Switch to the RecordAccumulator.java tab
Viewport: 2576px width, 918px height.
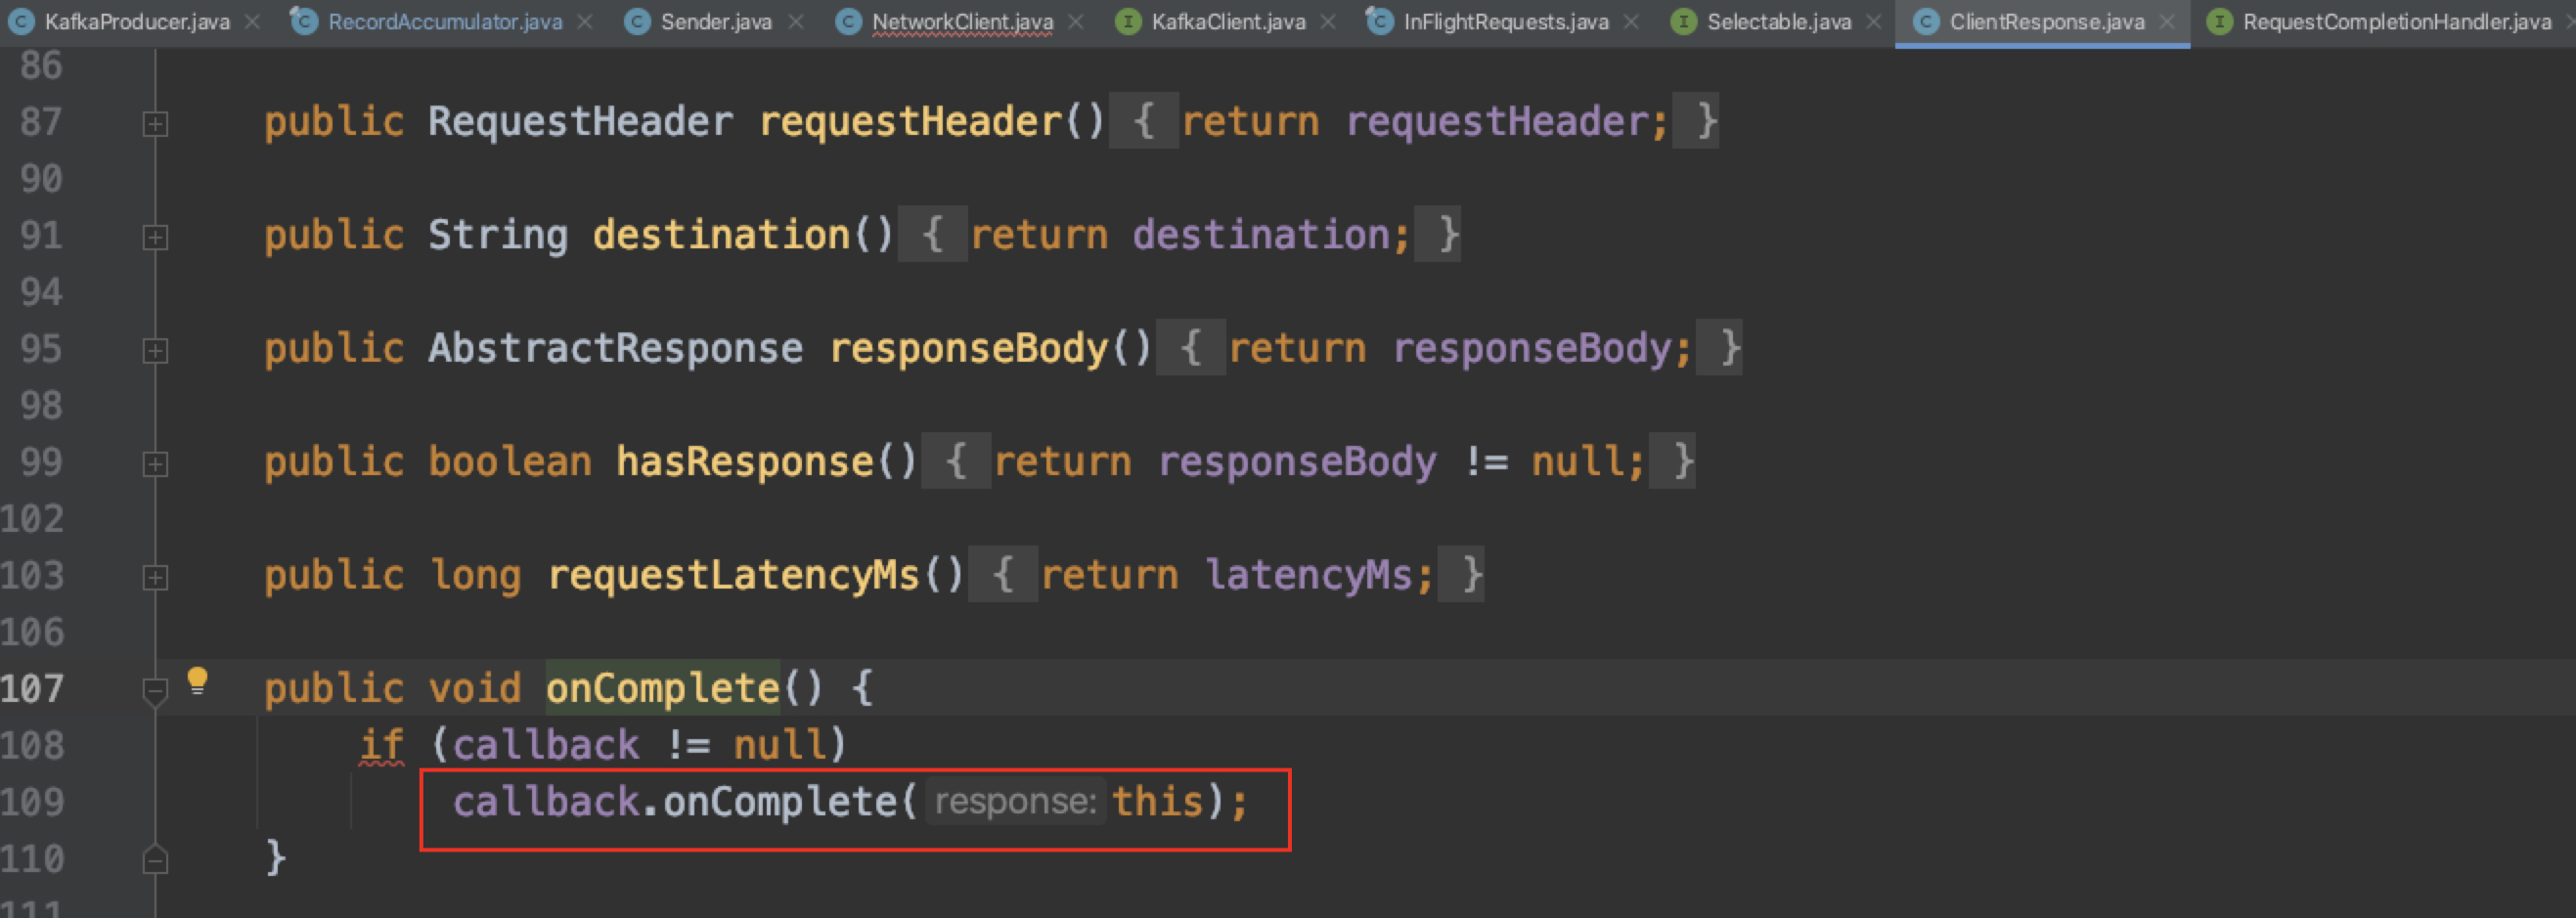click(445, 22)
